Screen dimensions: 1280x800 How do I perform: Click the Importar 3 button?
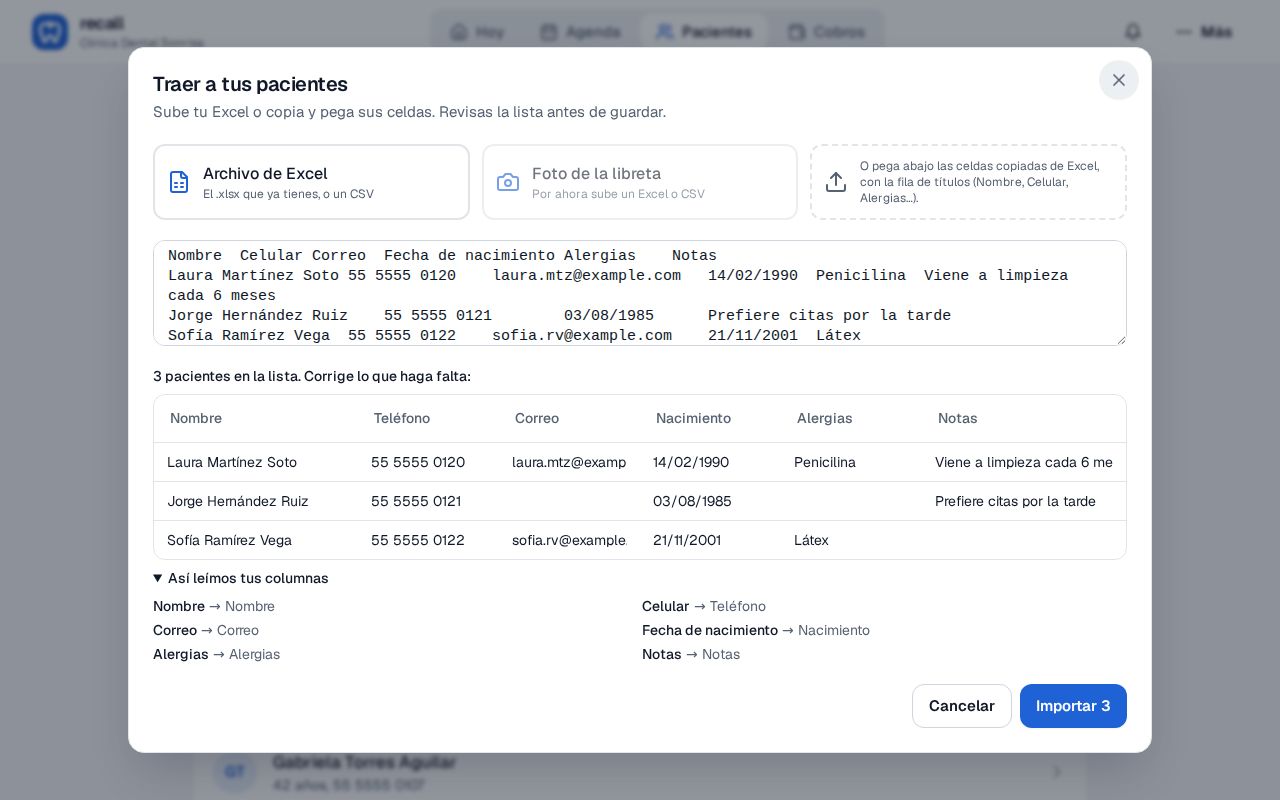[x=1073, y=706]
